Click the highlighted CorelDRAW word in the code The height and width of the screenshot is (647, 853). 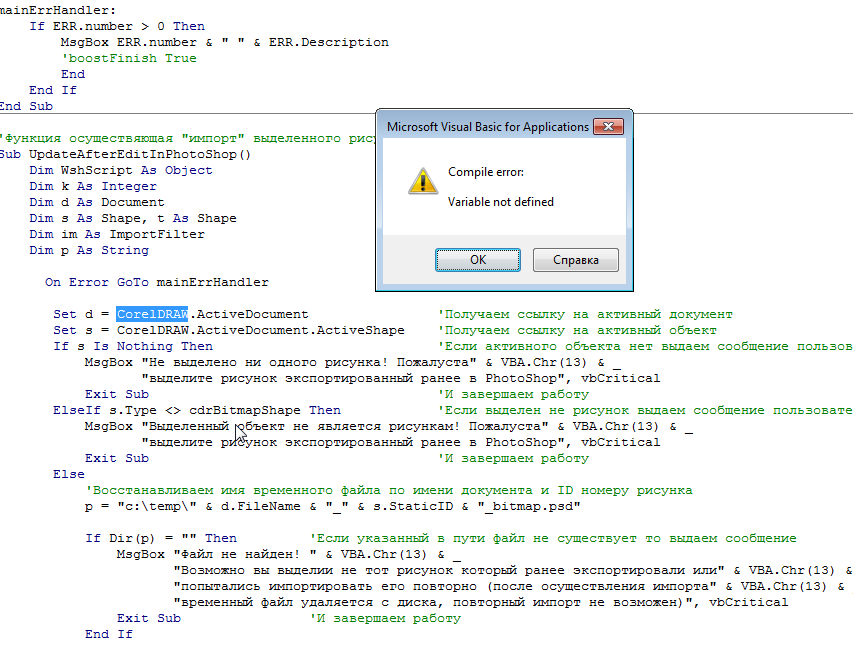point(152,314)
